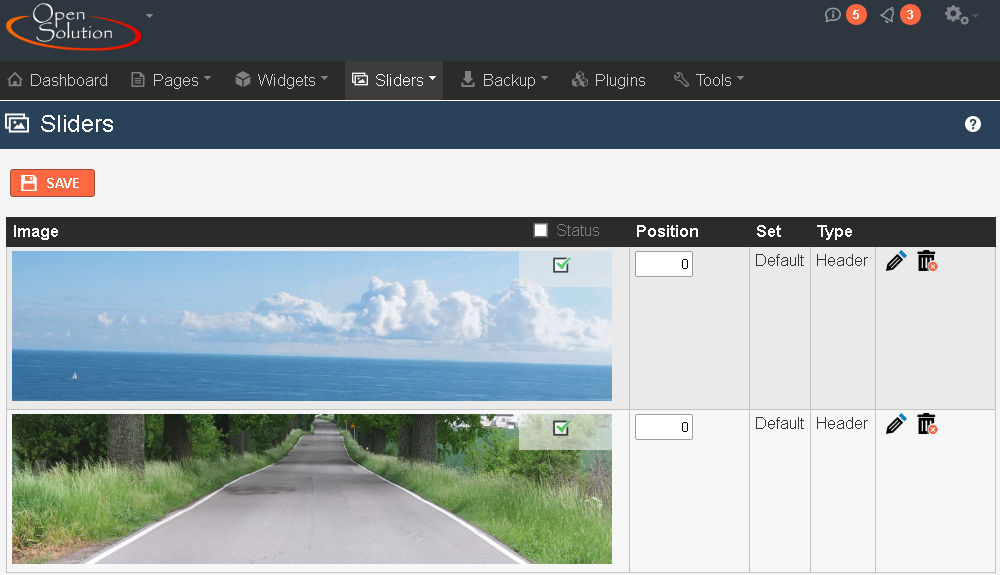
Task: Expand the dropdown arrow beside the logo
Action: pyautogui.click(x=149, y=16)
